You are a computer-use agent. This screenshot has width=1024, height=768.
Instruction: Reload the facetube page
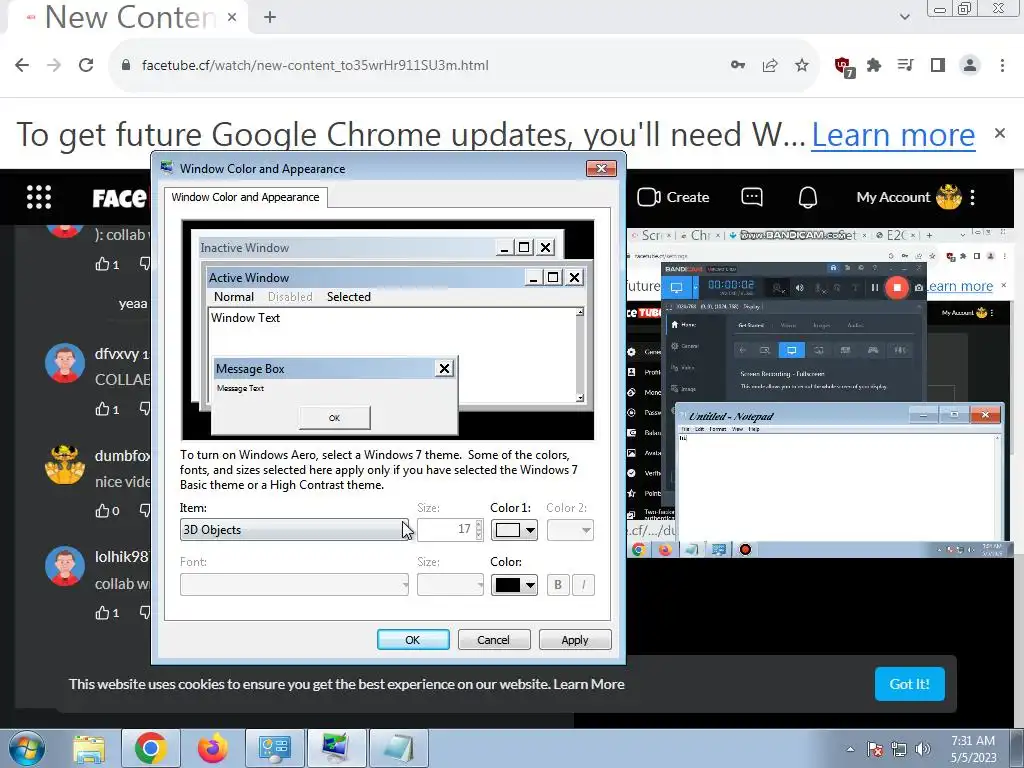(x=86, y=65)
